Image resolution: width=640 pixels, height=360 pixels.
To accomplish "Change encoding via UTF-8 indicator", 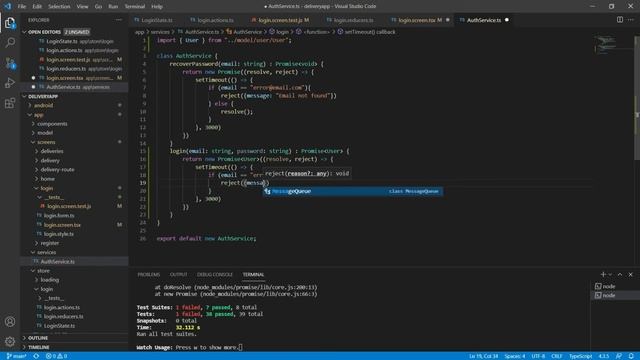I will tap(538, 356).
